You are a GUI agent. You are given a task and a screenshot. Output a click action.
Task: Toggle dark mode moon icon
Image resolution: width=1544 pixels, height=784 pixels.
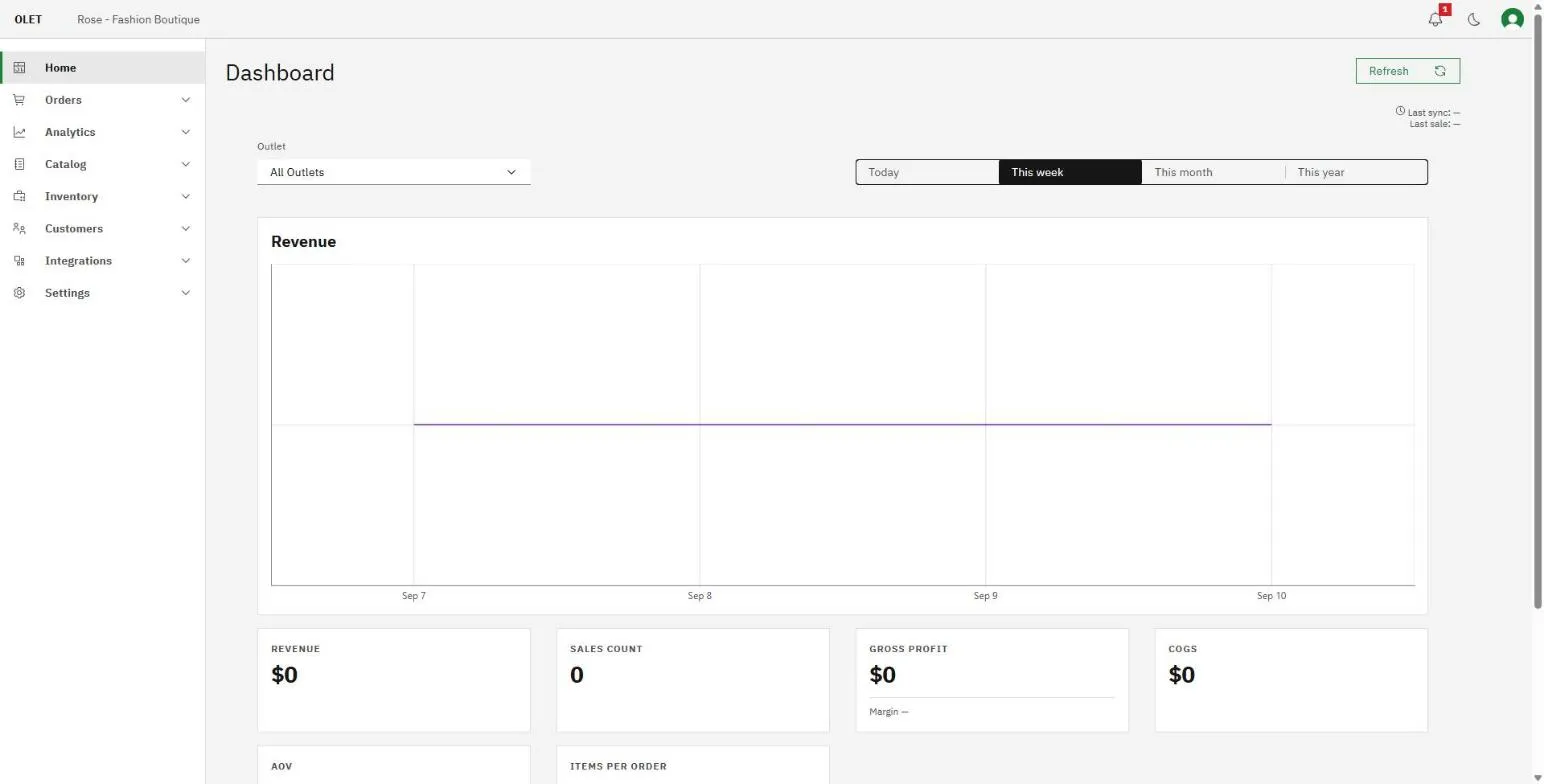click(x=1474, y=19)
